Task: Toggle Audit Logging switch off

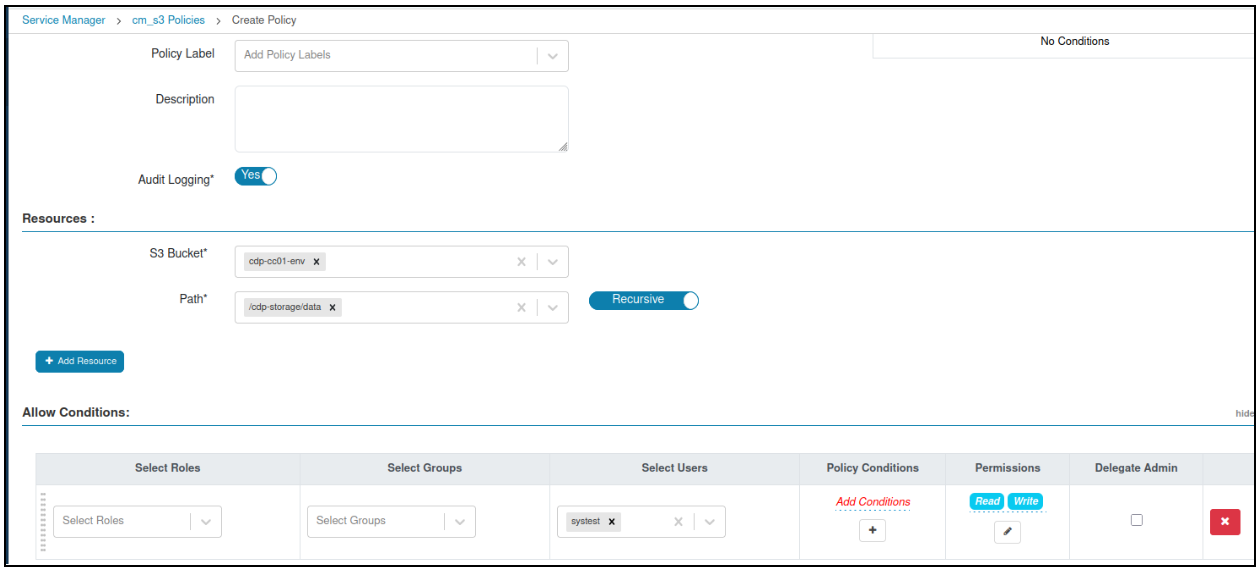Action: pyautogui.click(x=255, y=176)
